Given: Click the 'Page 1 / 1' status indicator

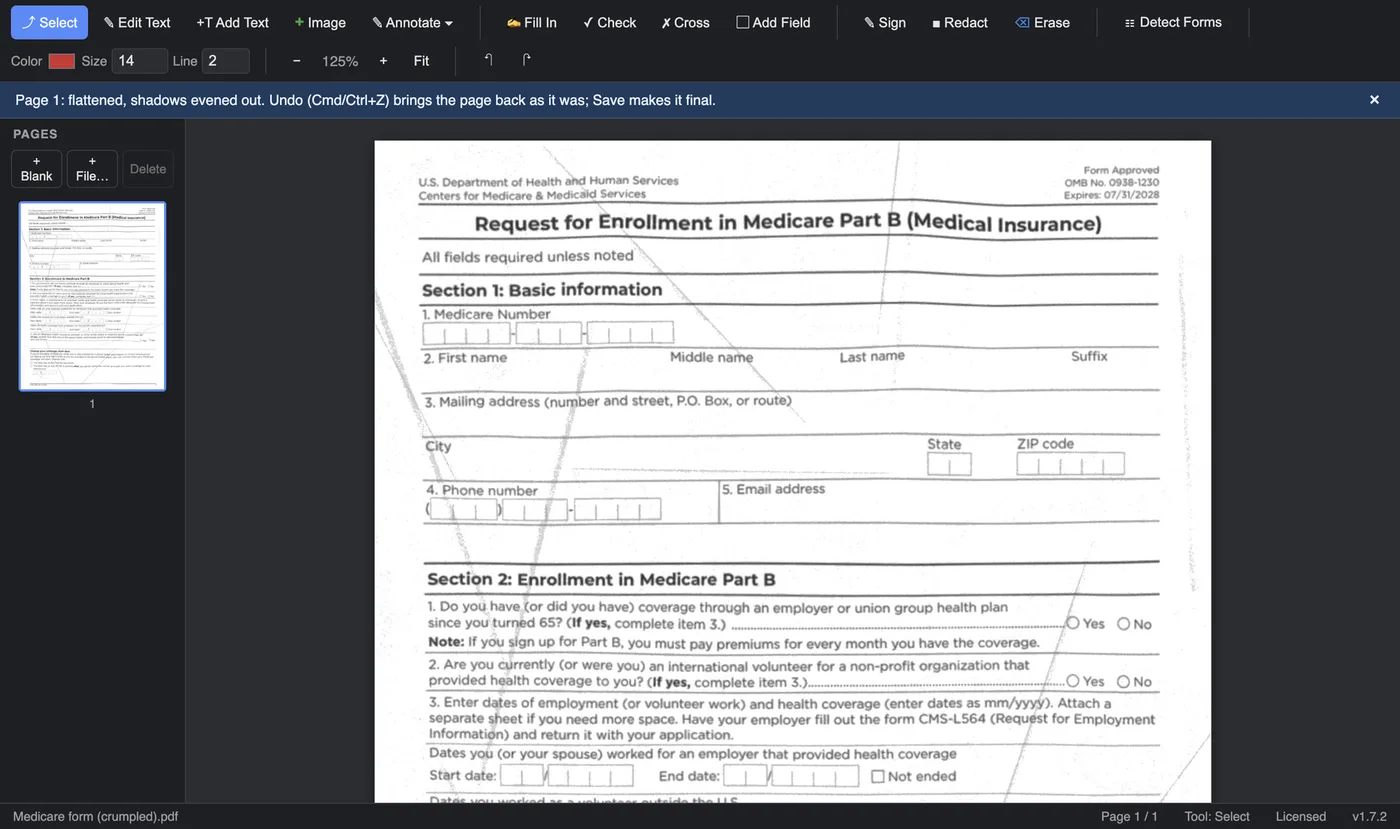Looking at the screenshot, I should [x=1129, y=816].
